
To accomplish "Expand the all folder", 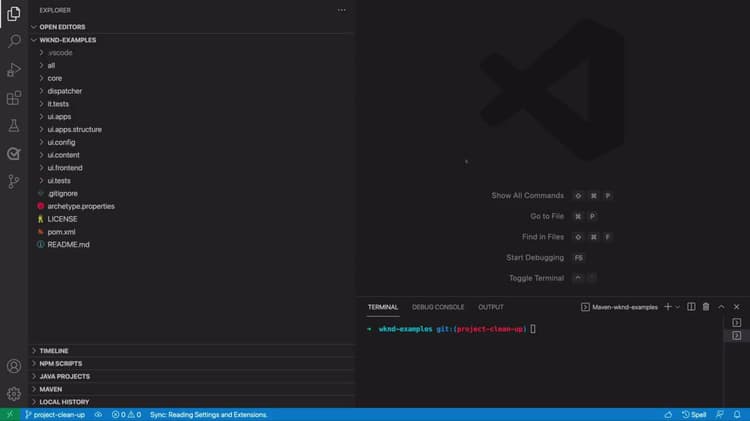I will [191, 66].
